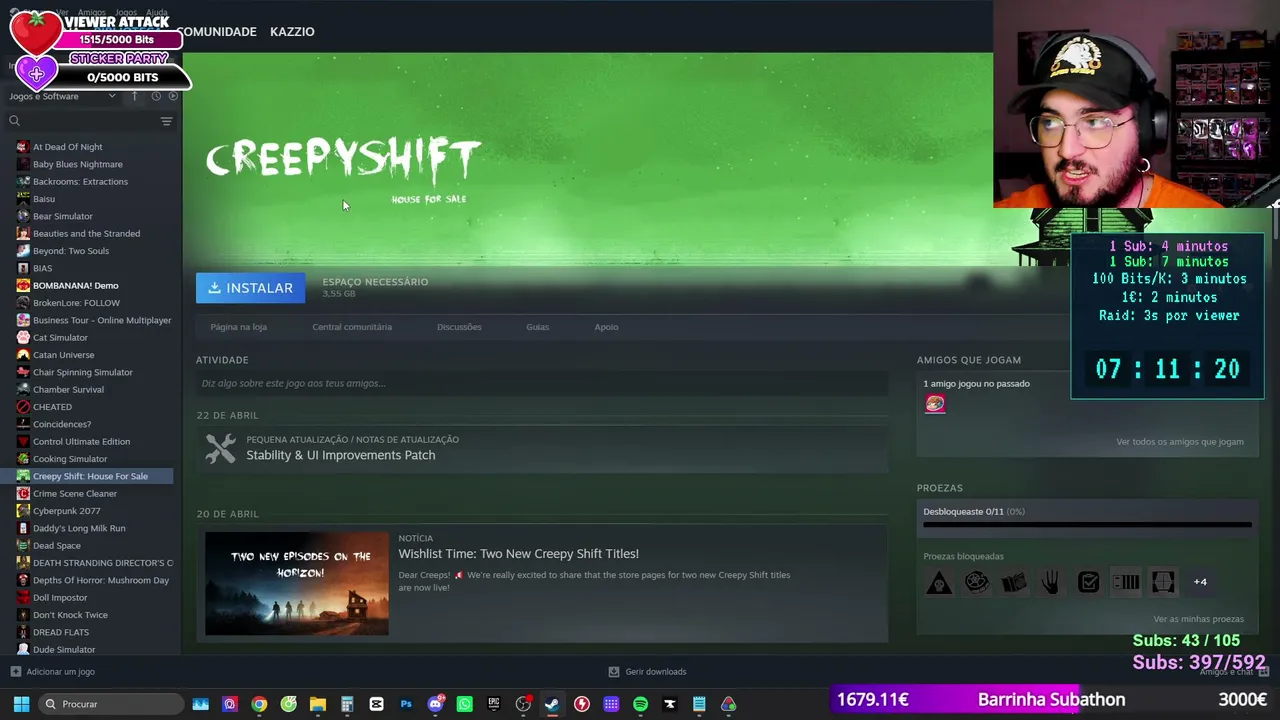The height and width of the screenshot is (720, 1280).
Task: Click the open book achievement icon
Action: click(1014, 582)
